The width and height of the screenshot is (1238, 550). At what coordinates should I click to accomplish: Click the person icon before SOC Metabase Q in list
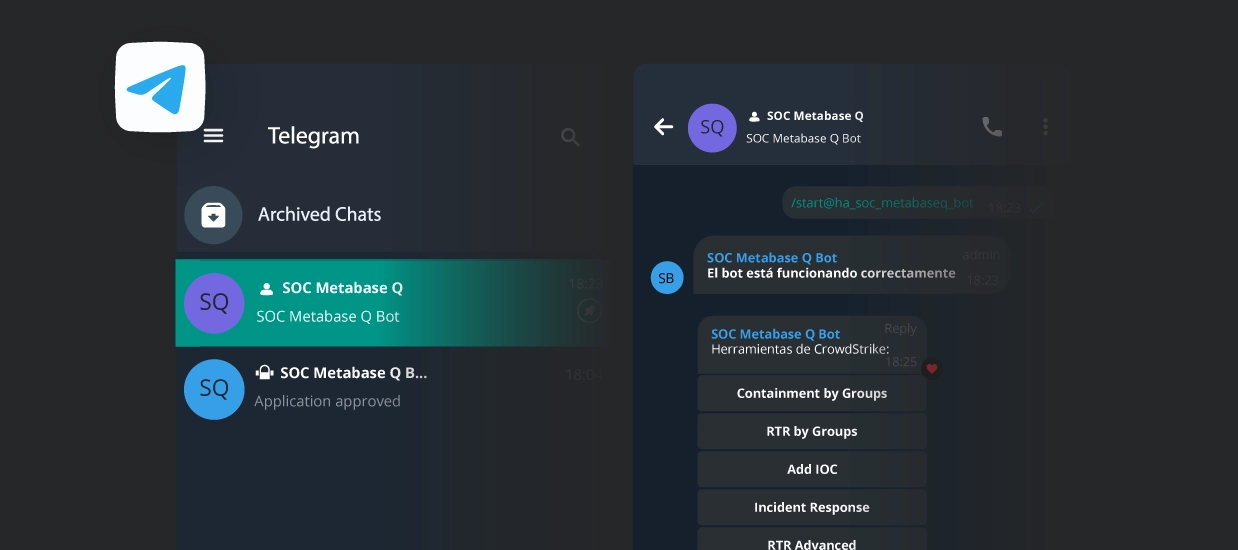pyautogui.click(x=266, y=289)
